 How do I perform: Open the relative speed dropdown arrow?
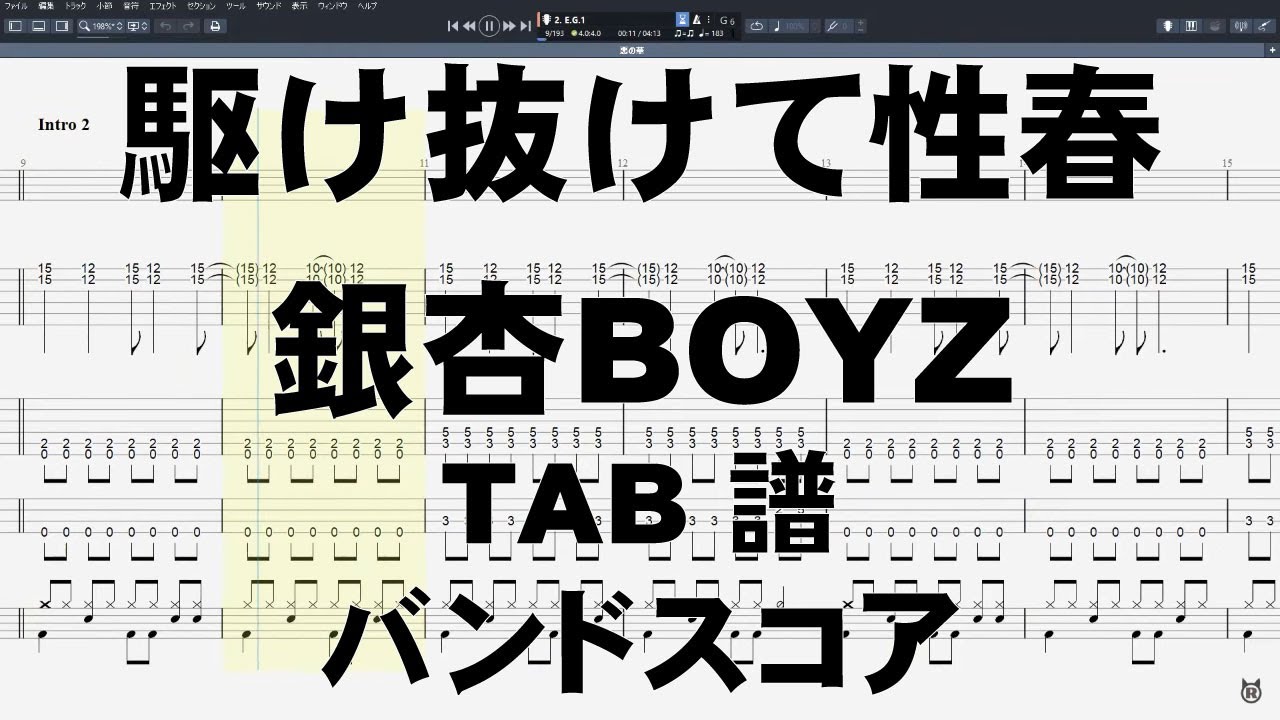point(815,26)
